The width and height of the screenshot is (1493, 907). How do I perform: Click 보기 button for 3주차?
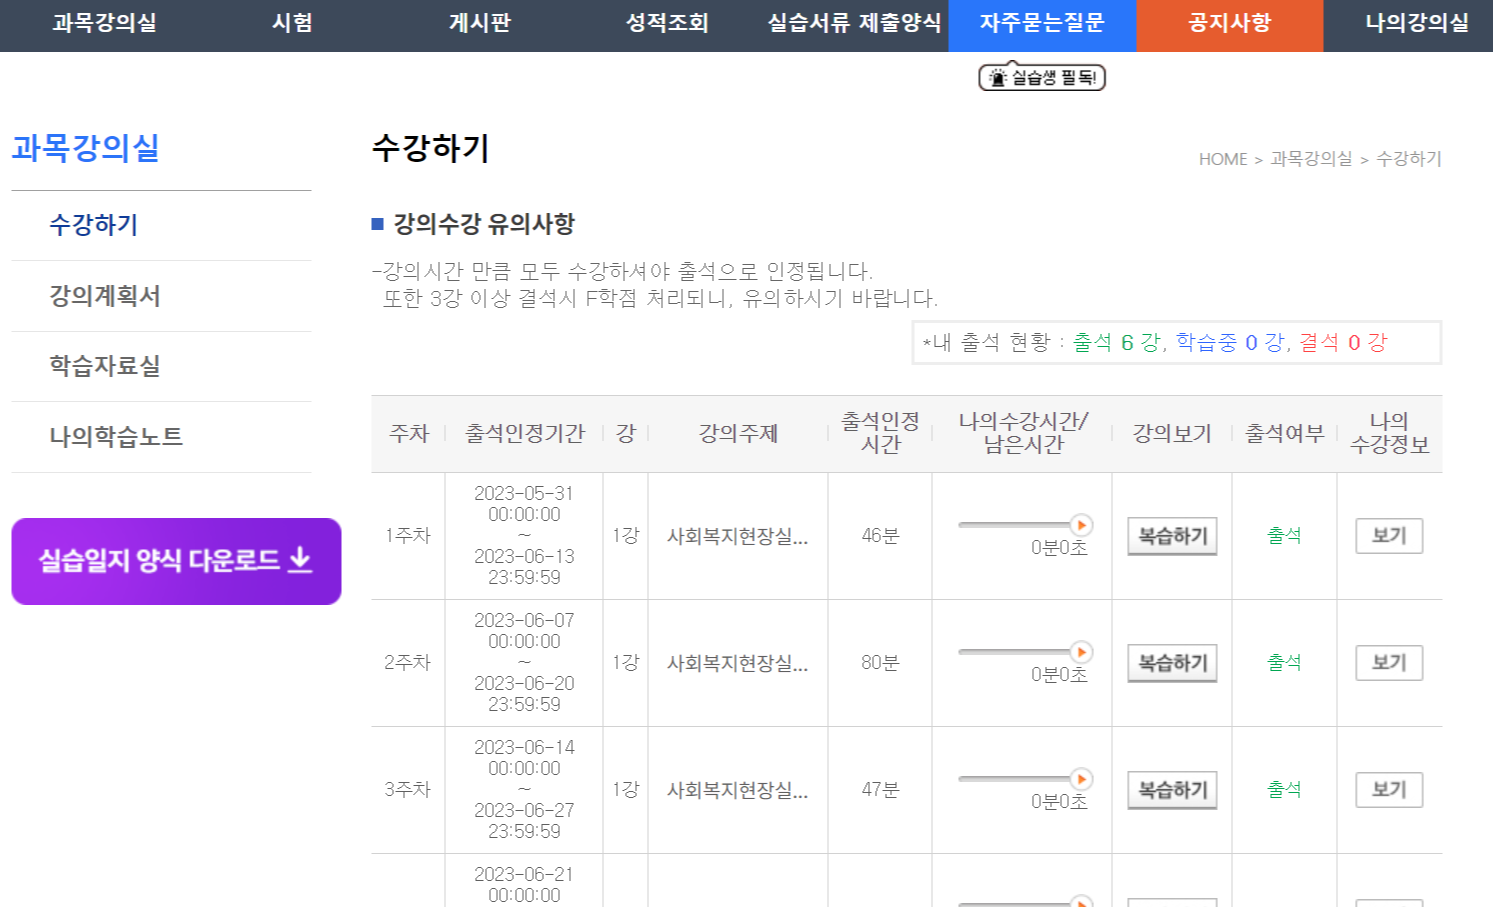(x=1389, y=790)
